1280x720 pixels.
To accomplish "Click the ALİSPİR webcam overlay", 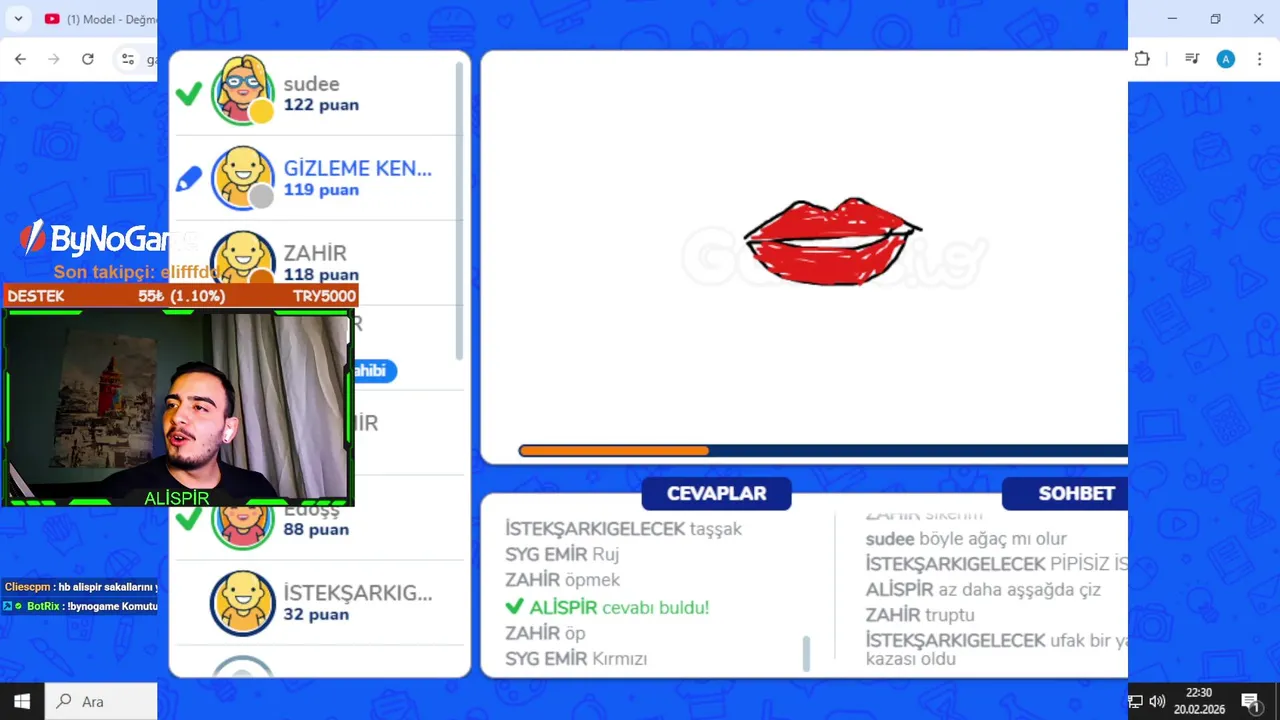I will [x=179, y=408].
